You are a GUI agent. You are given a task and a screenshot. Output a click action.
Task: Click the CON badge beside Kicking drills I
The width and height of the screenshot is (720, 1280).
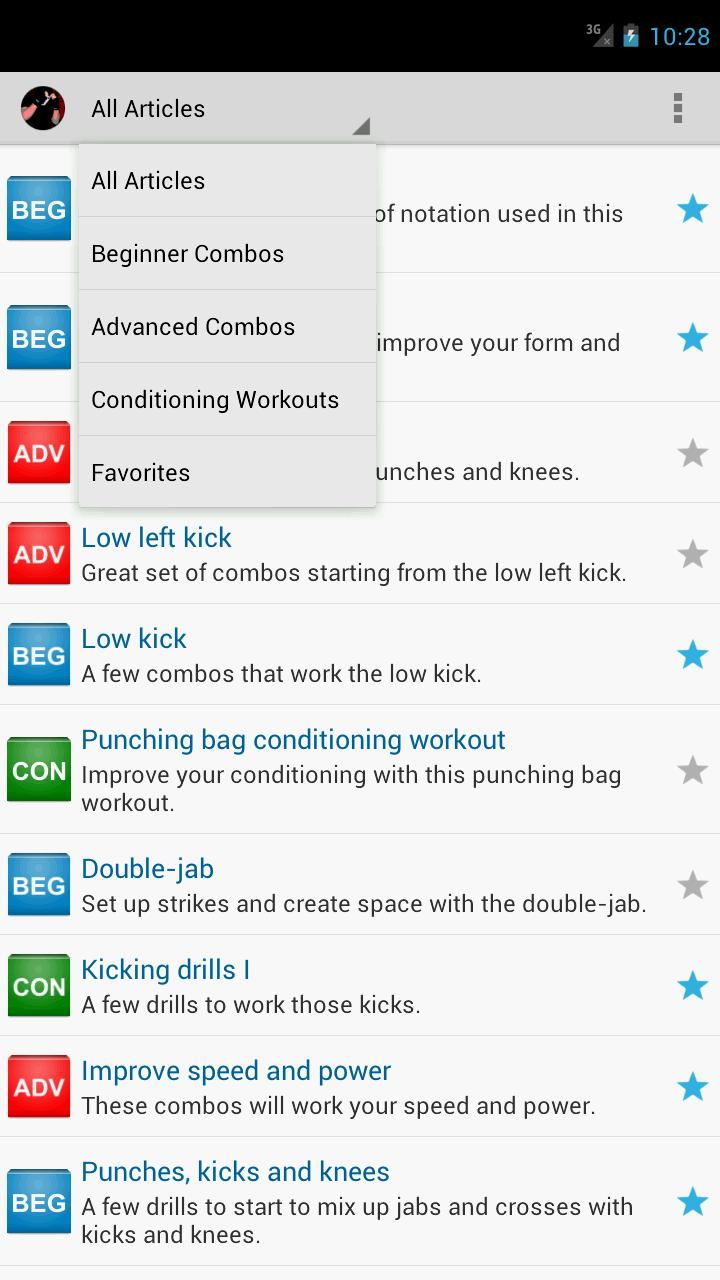click(x=38, y=986)
